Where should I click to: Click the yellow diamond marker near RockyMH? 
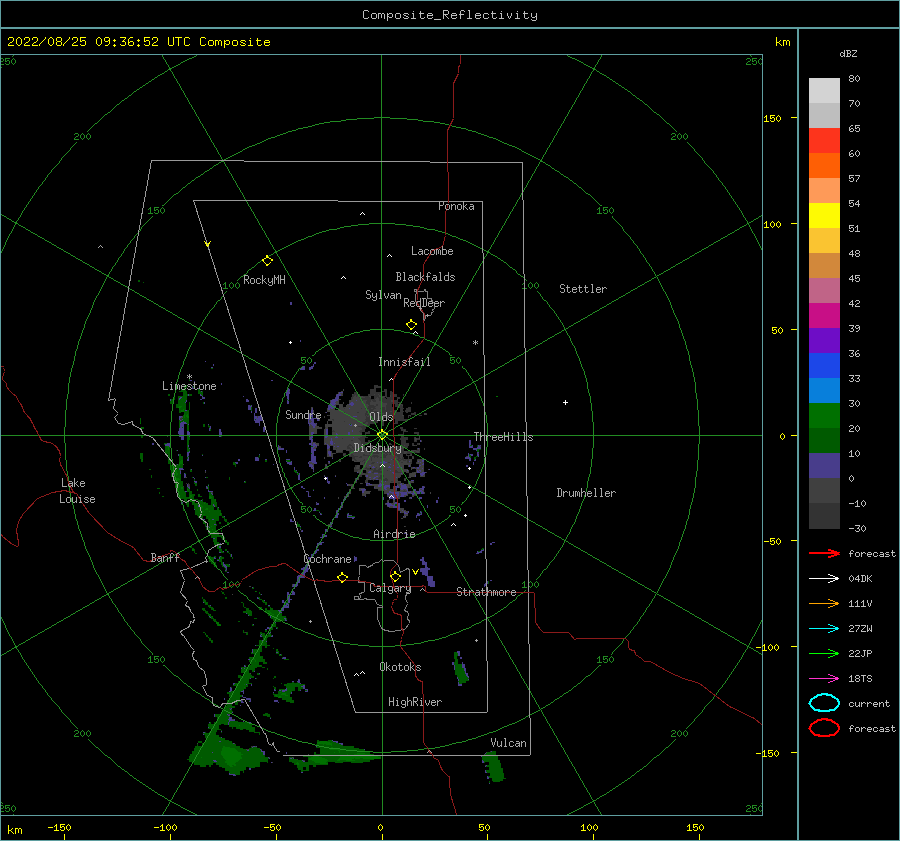pyautogui.click(x=267, y=261)
